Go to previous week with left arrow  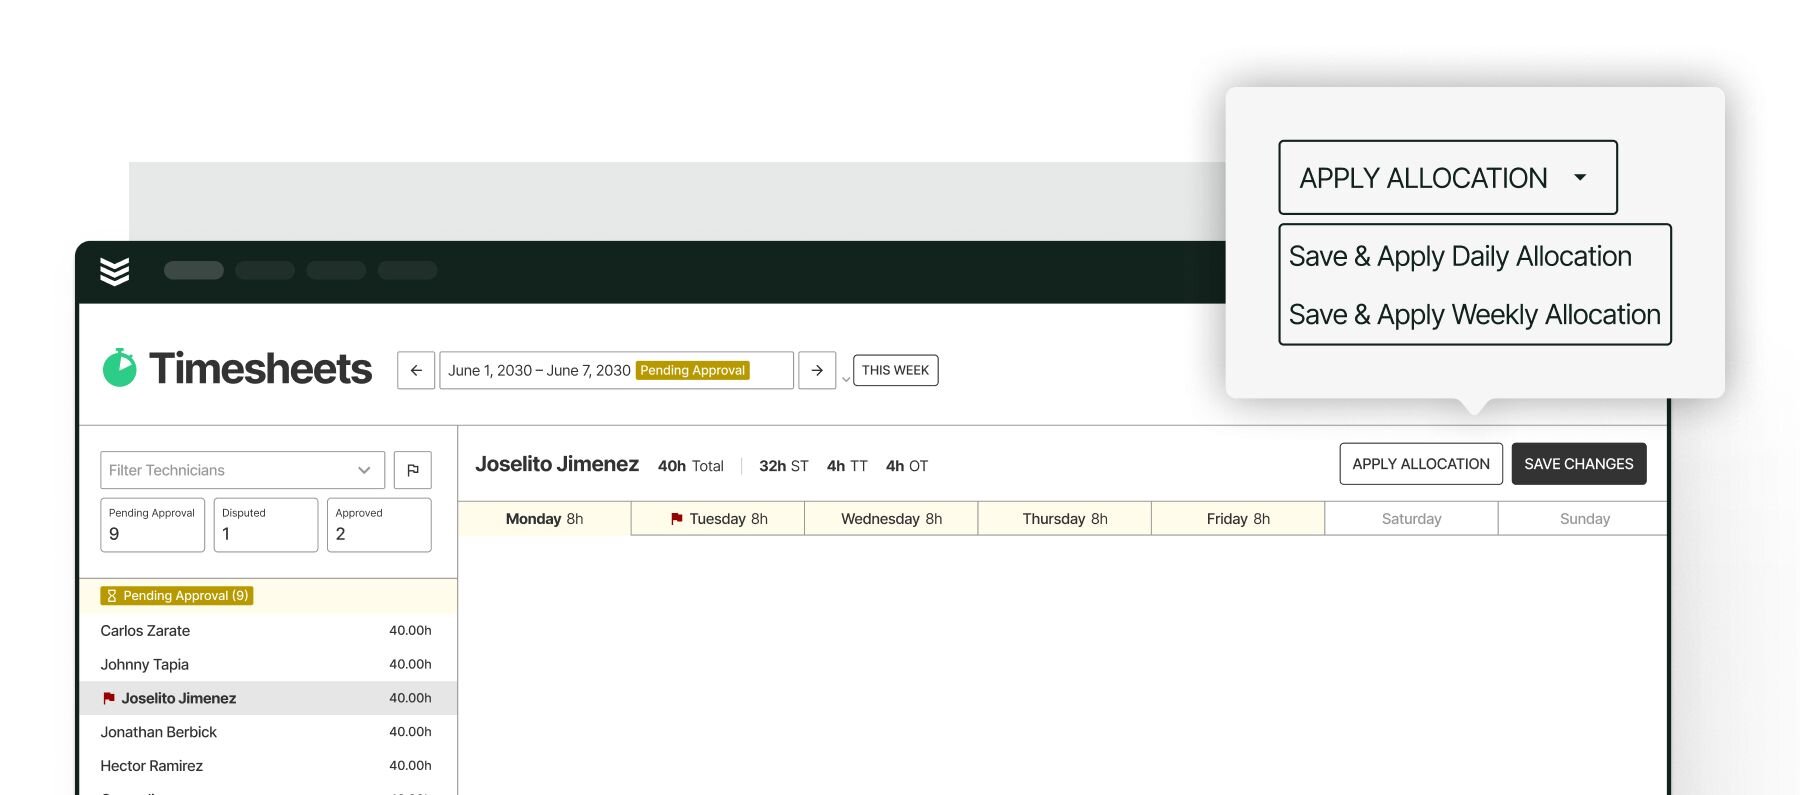coord(416,370)
